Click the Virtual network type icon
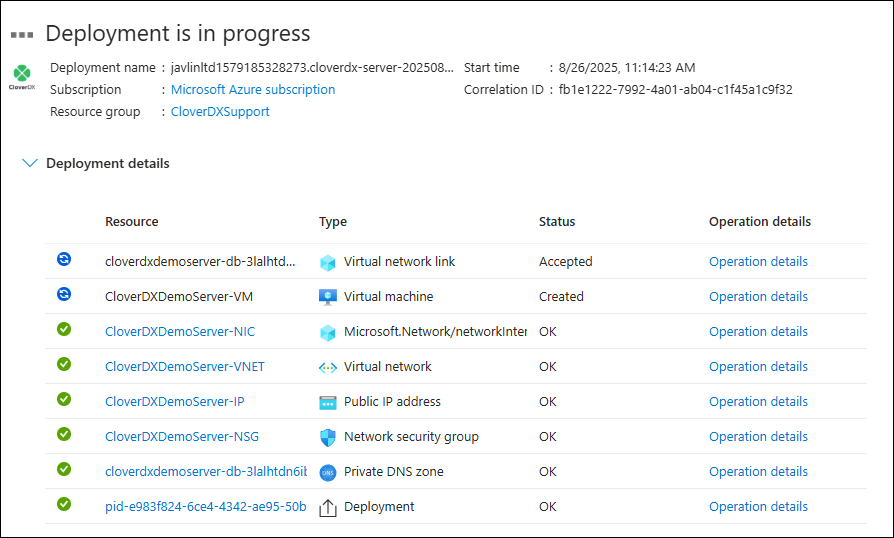The height and width of the screenshot is (538, 894). tap(328, 368)
